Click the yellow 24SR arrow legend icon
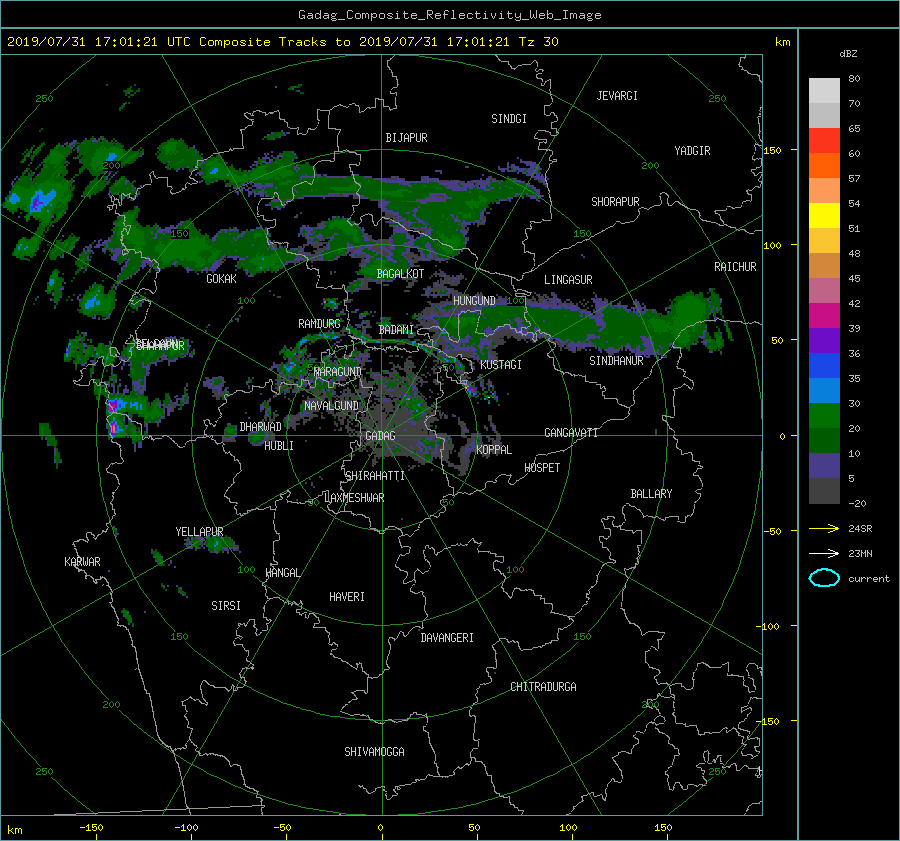 click(x=824, y=528)
